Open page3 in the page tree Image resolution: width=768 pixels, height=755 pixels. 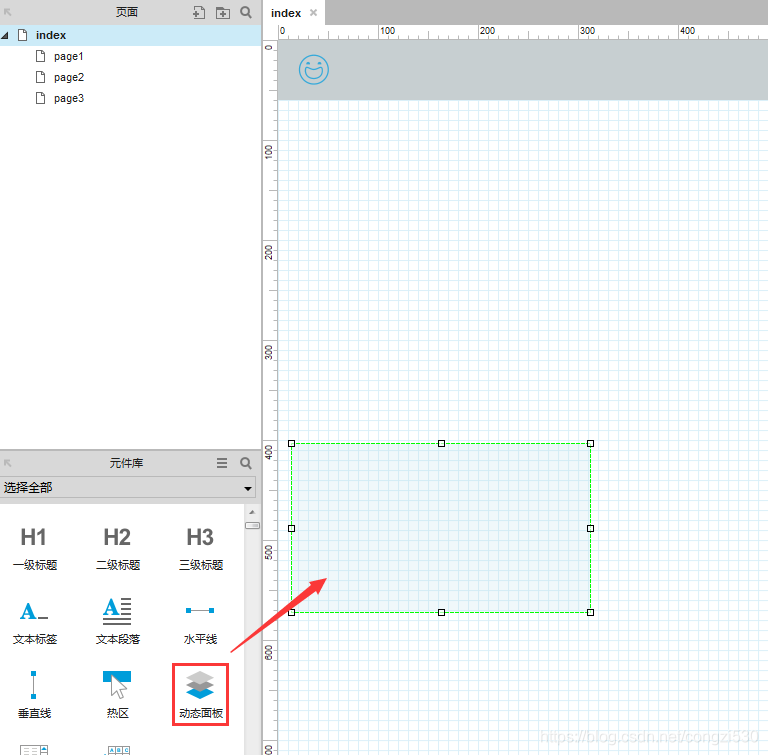click(69, 98)
